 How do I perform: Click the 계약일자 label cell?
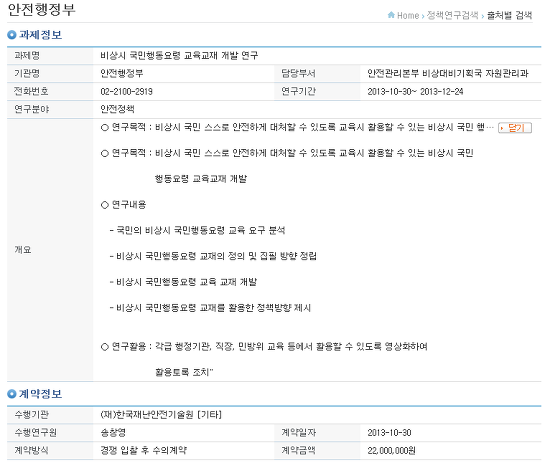coord(317,432)
